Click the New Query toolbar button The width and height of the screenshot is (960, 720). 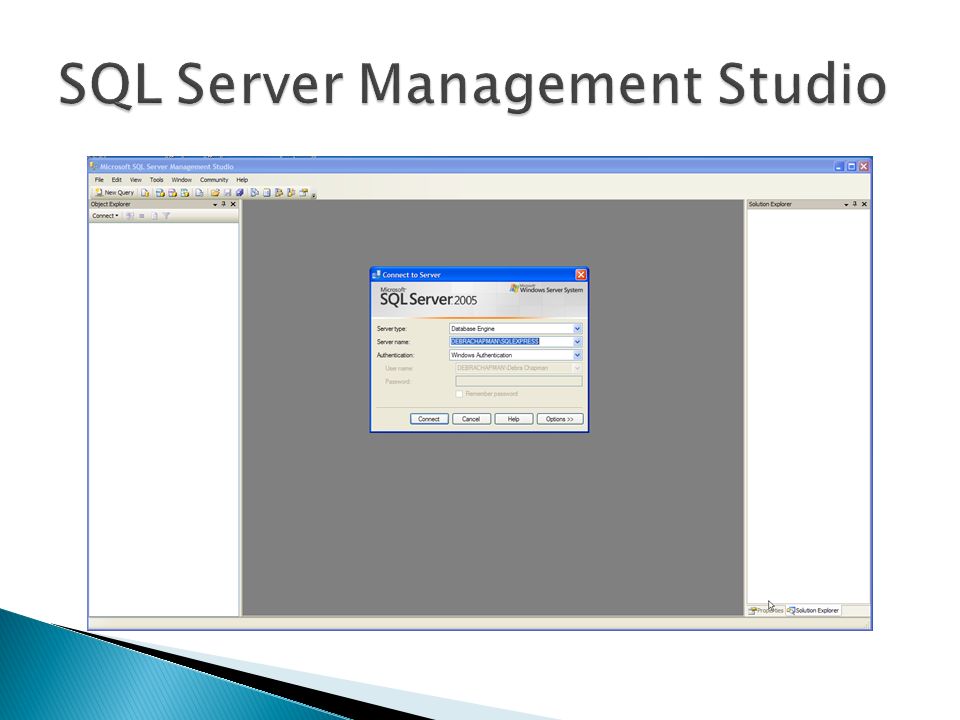coord(114,192)
